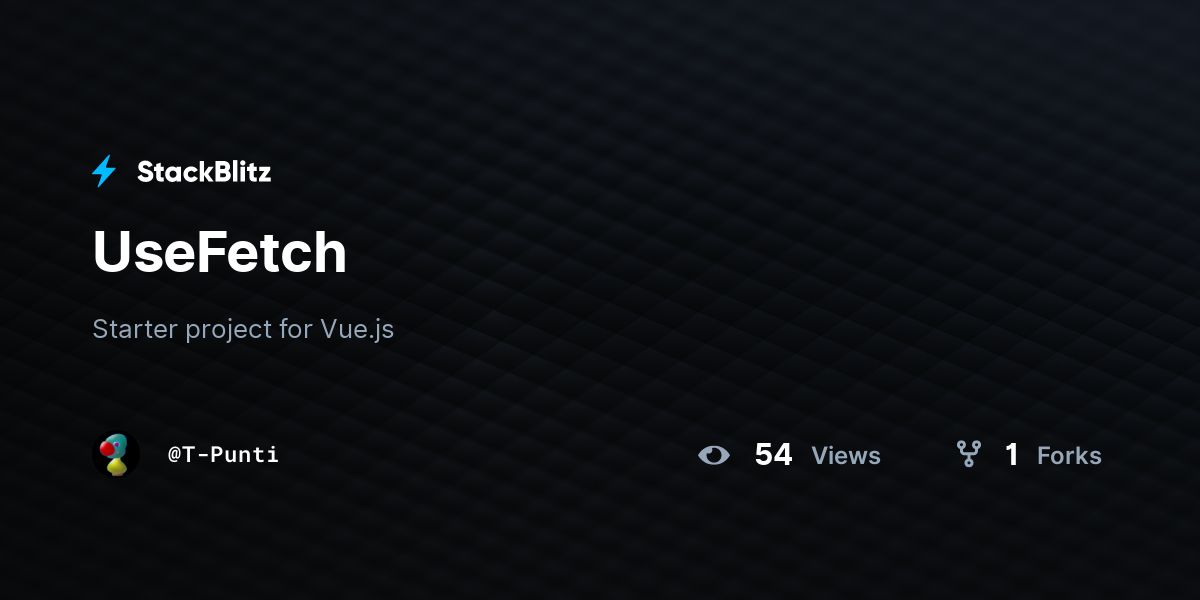Open the T-Punti avatar image
The width and height of the screenshot is (1200, 600).
116,455
